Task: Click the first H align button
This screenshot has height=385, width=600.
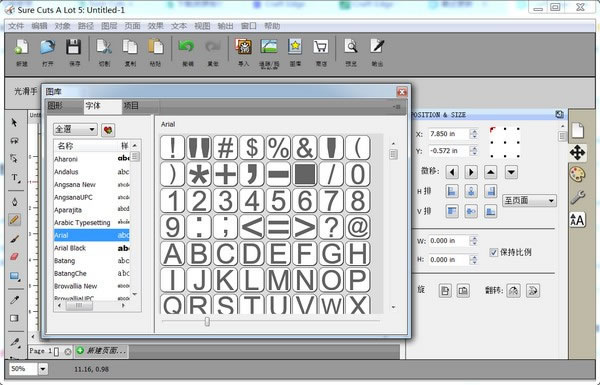Action: (452, 191)
